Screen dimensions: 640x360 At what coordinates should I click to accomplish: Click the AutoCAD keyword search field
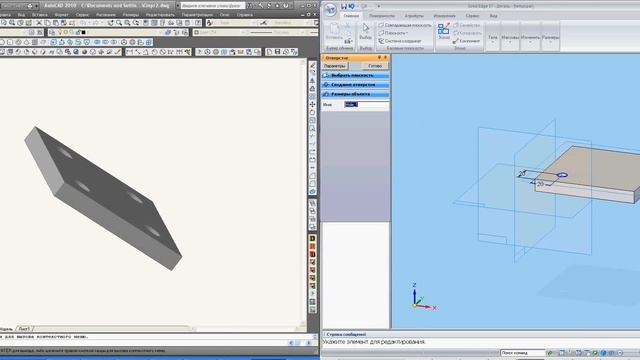coord(213,6)
